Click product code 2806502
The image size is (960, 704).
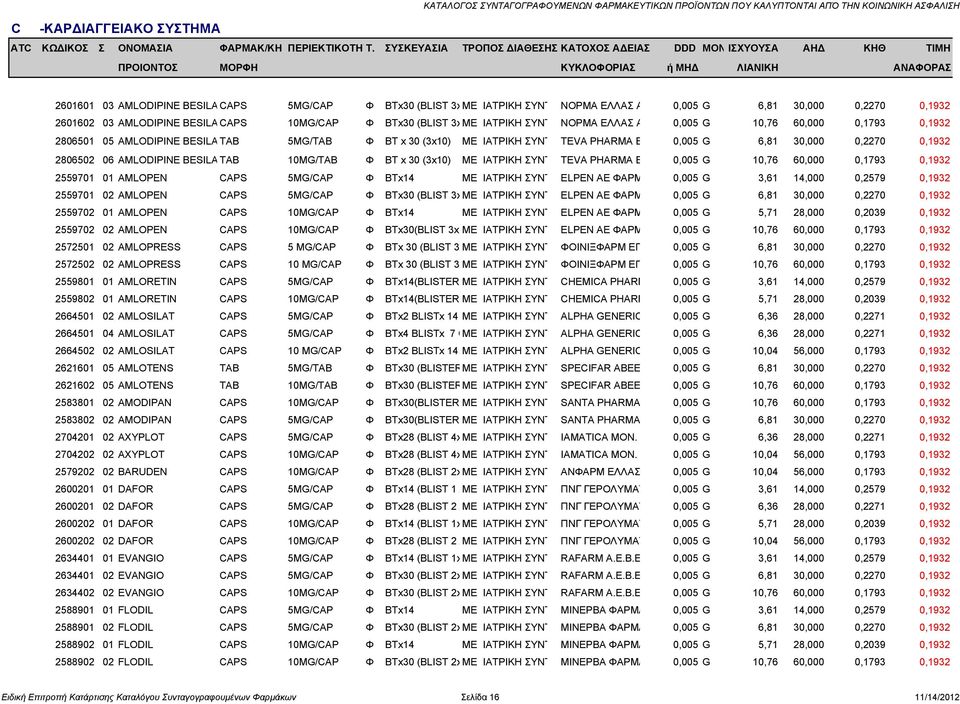[x=75, y=160]
